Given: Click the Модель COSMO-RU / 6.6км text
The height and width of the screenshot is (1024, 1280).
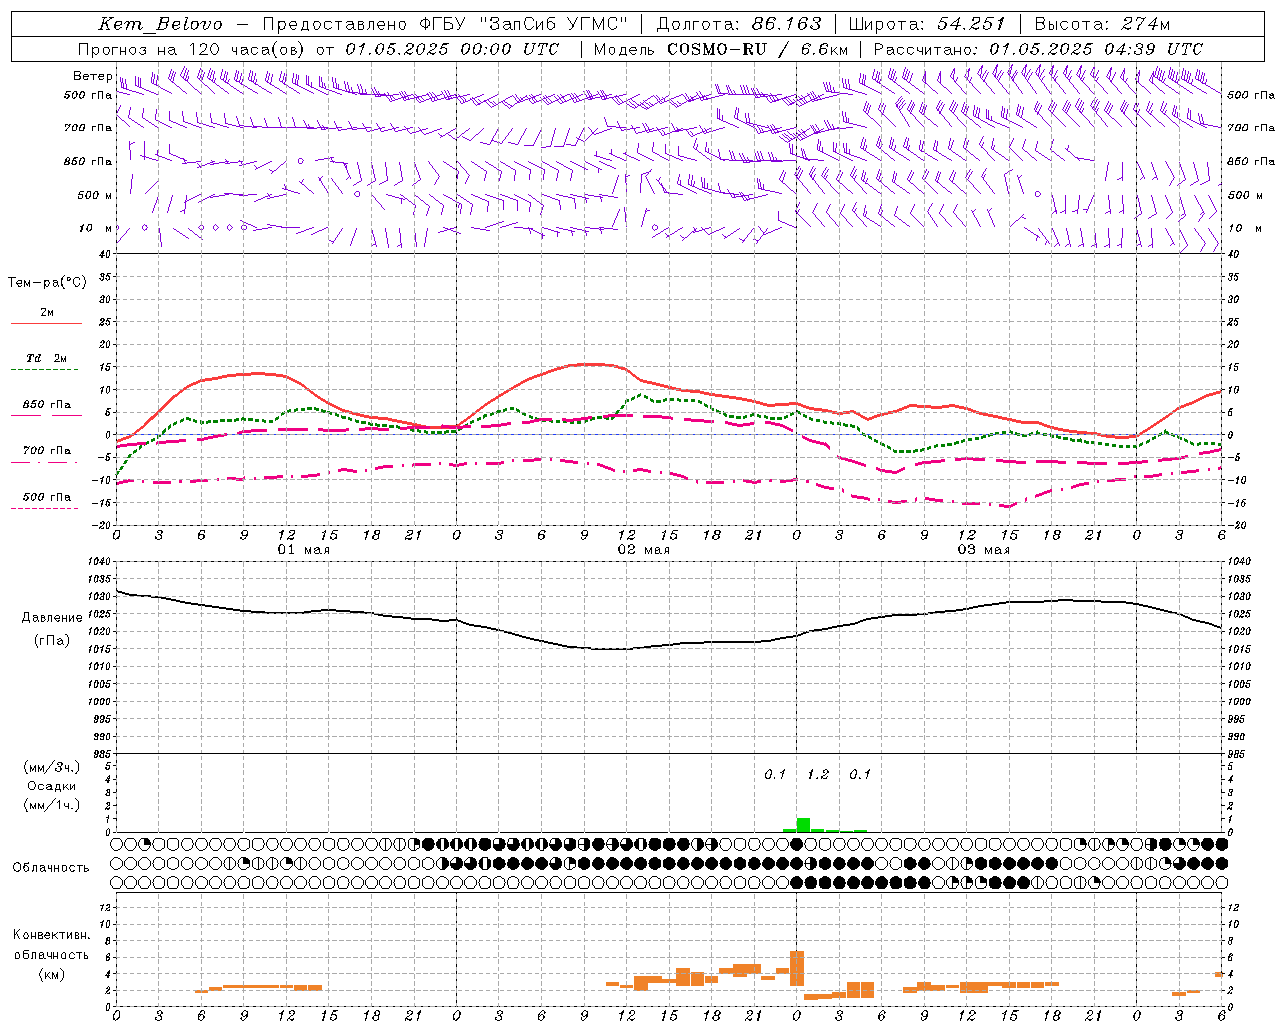Looking at the screenshot, I should (721, 49).
